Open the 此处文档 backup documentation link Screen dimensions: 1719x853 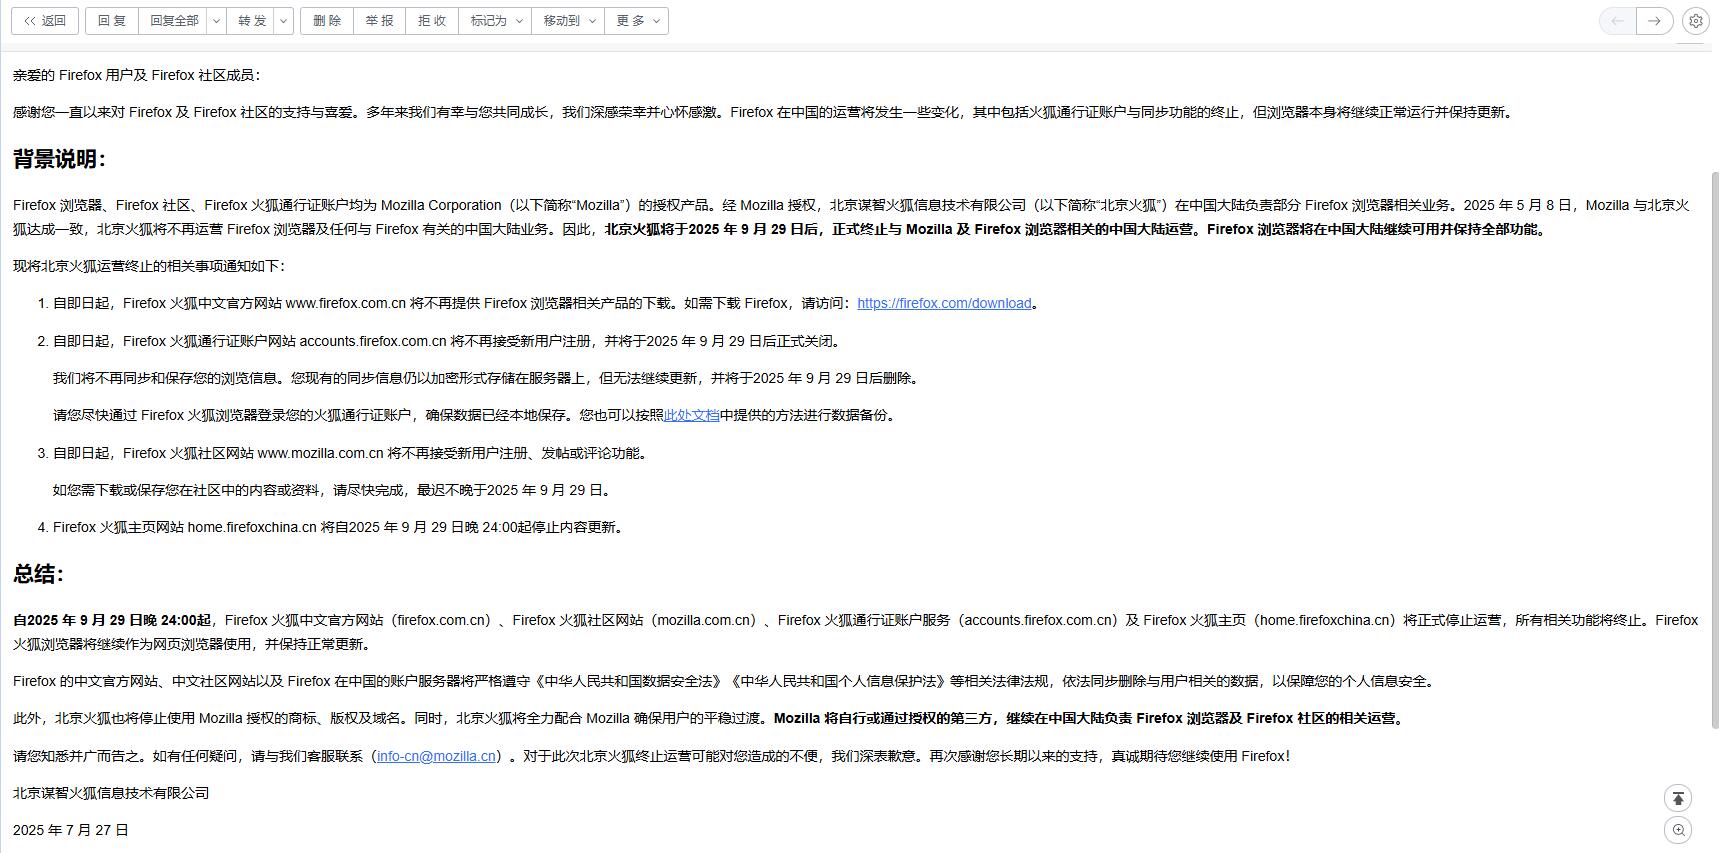691,415
